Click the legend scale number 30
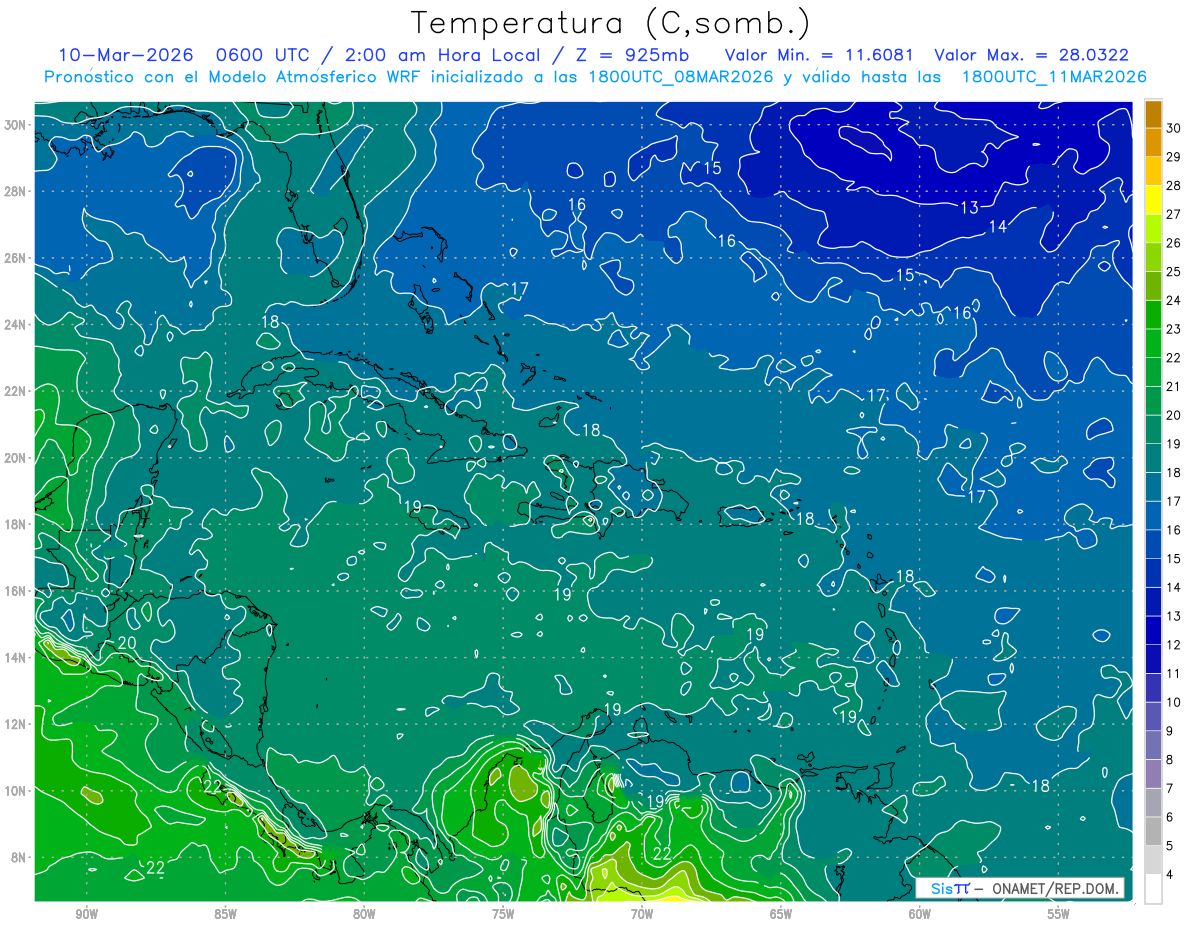 click(x=1174, y=128)
